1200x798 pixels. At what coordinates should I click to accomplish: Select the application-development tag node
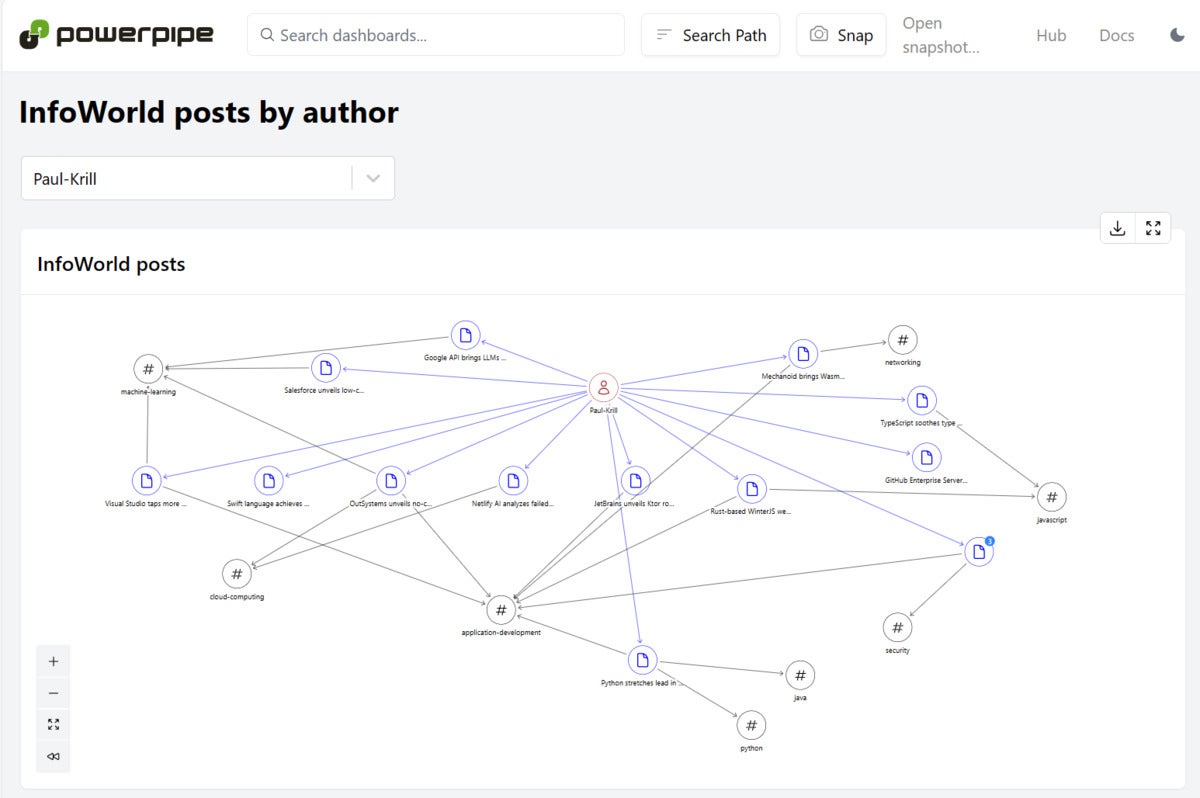pos(501,610)
